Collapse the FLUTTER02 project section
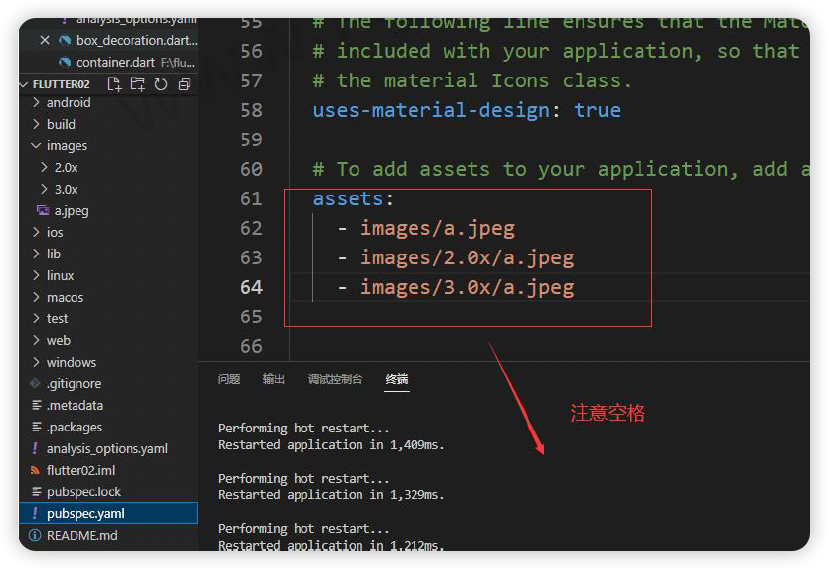Image resolution: width=828 pixels, height=569 pixels. pyautogui.click(x=25, y=84)
